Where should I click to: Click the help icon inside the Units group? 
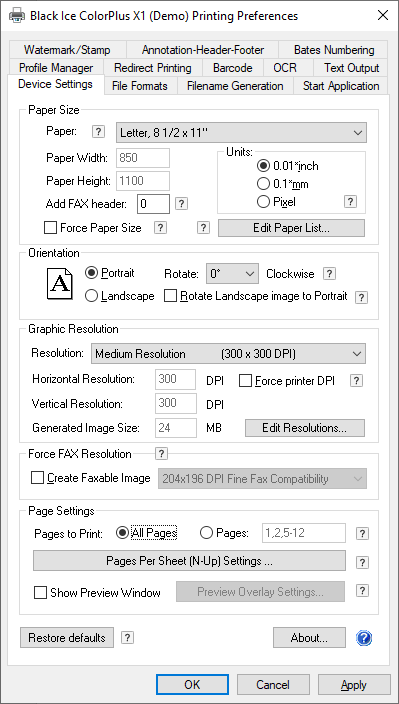coord(351,202)
